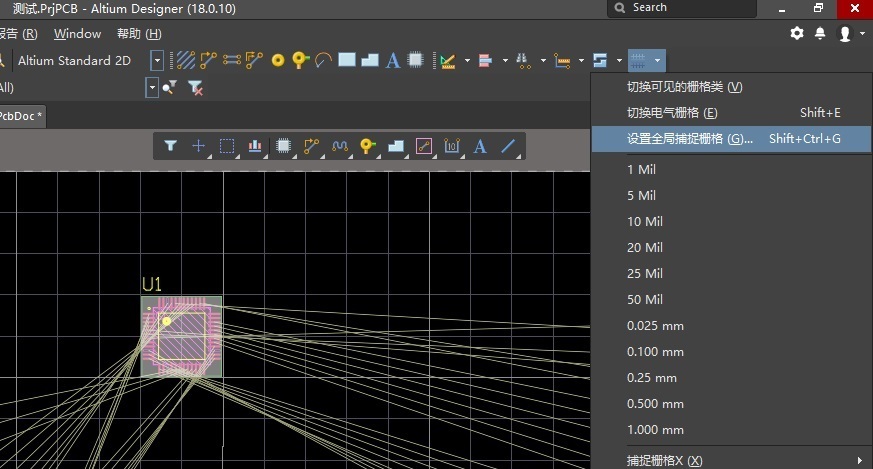Click the dimension tool icon in the active bar
Screen dimensions: 873x469
click(x=452, y=146)
